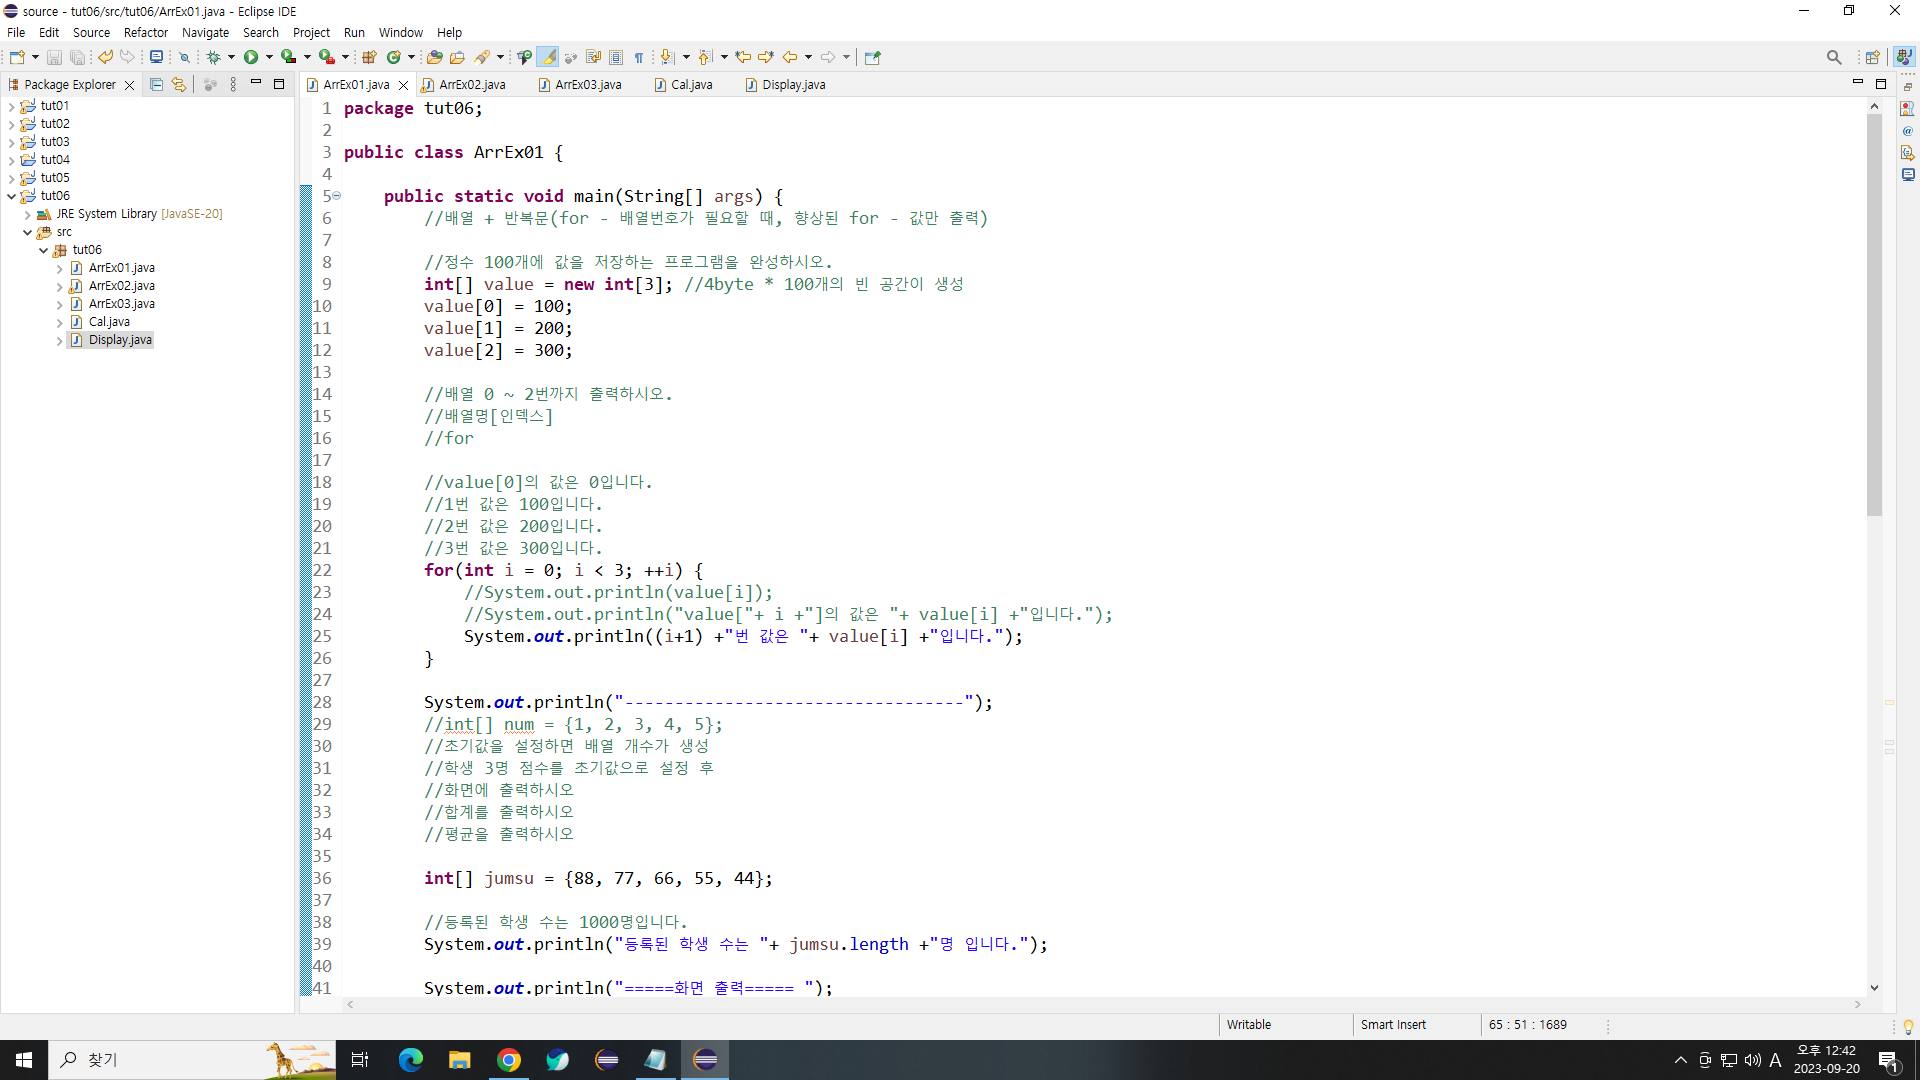Toggle Show Whitespace Characters paragraph icon
This screenshot has width=1920, height=1080.
tap(639, 57)
